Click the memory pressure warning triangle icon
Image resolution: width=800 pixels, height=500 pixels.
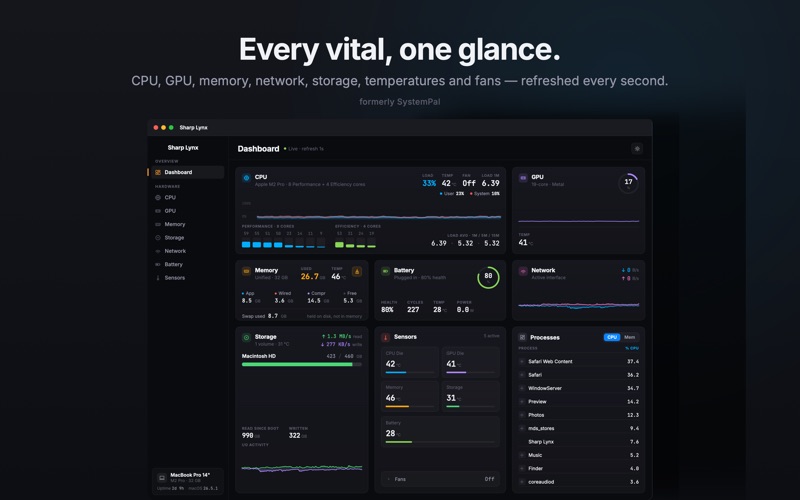[357, 272]
